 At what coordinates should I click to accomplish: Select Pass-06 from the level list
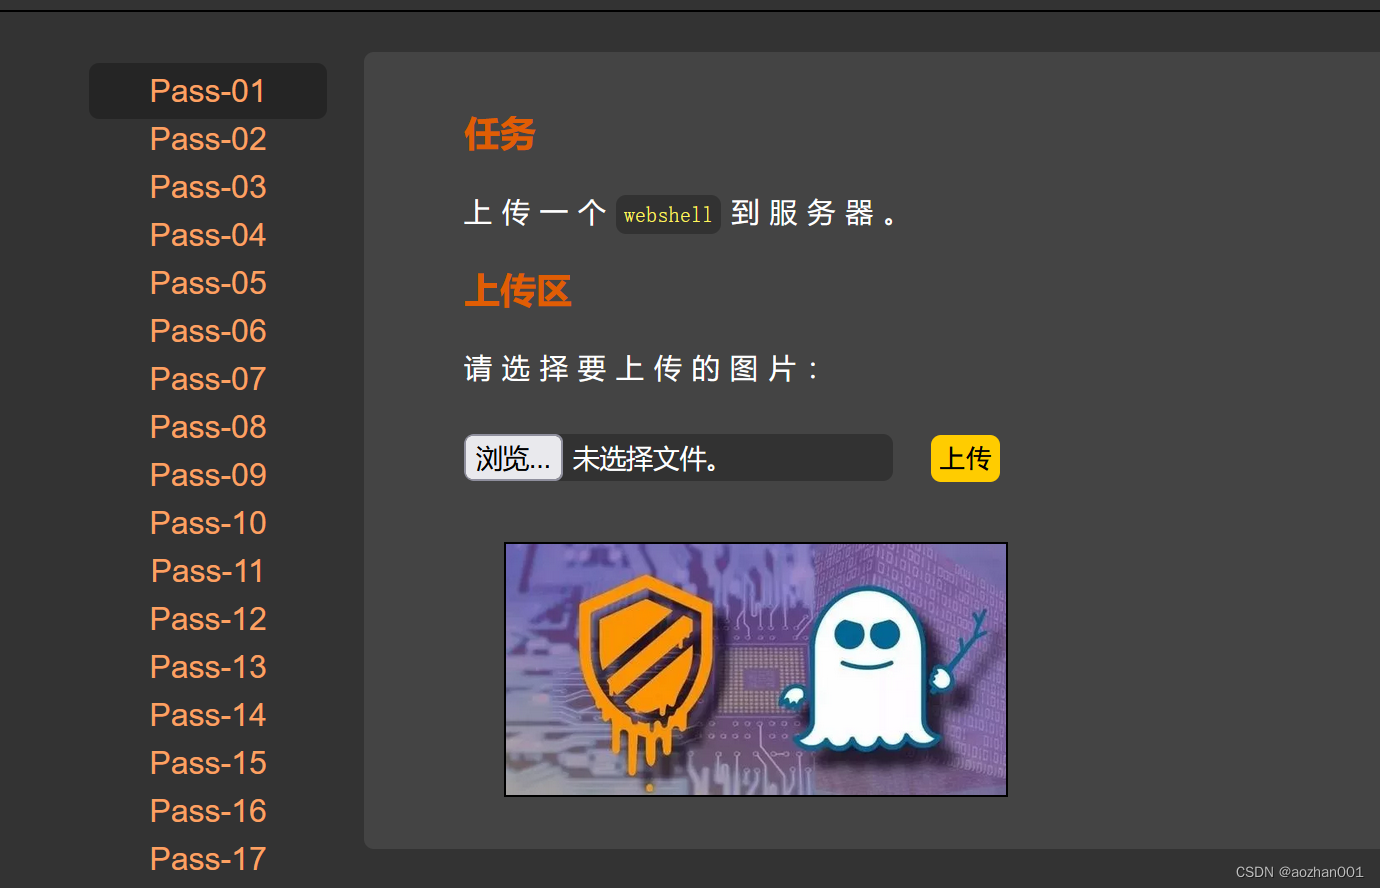click(207, 331)
